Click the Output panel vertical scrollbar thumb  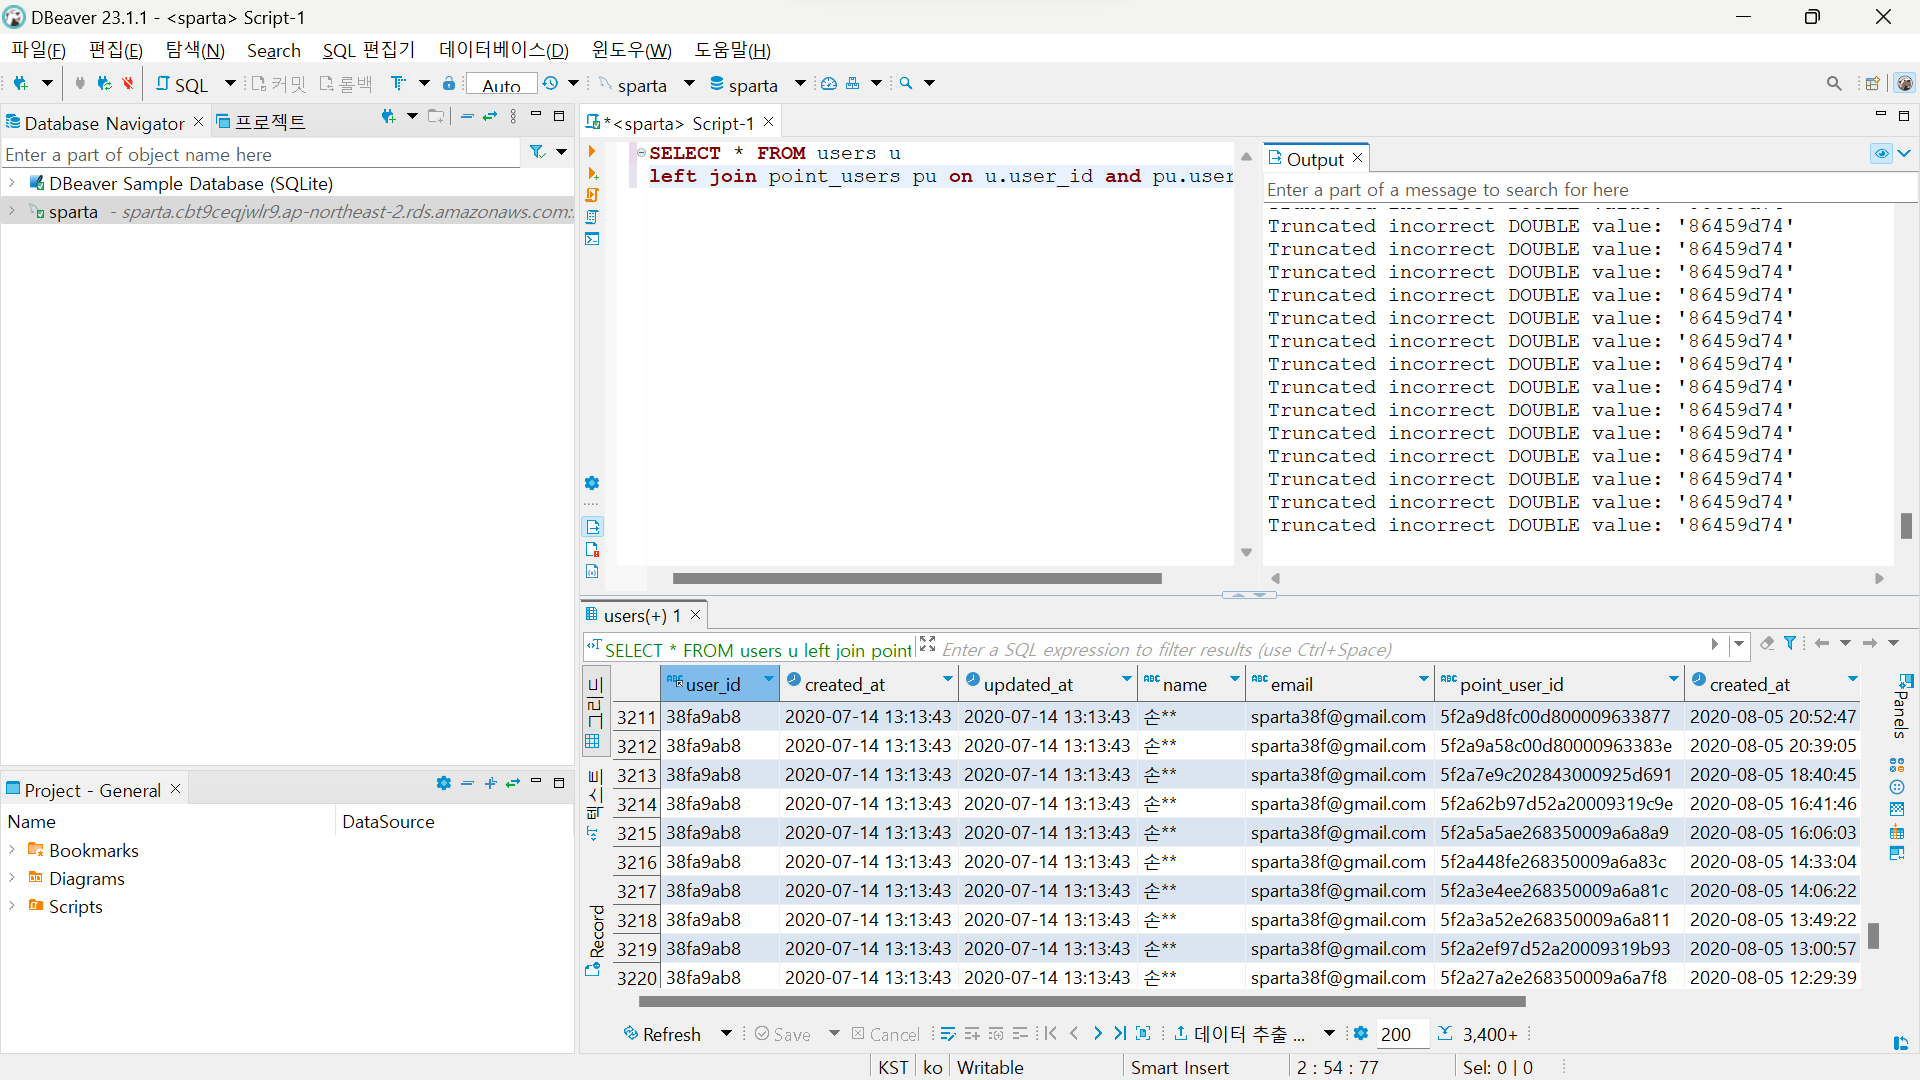[x=1906, y=526]
